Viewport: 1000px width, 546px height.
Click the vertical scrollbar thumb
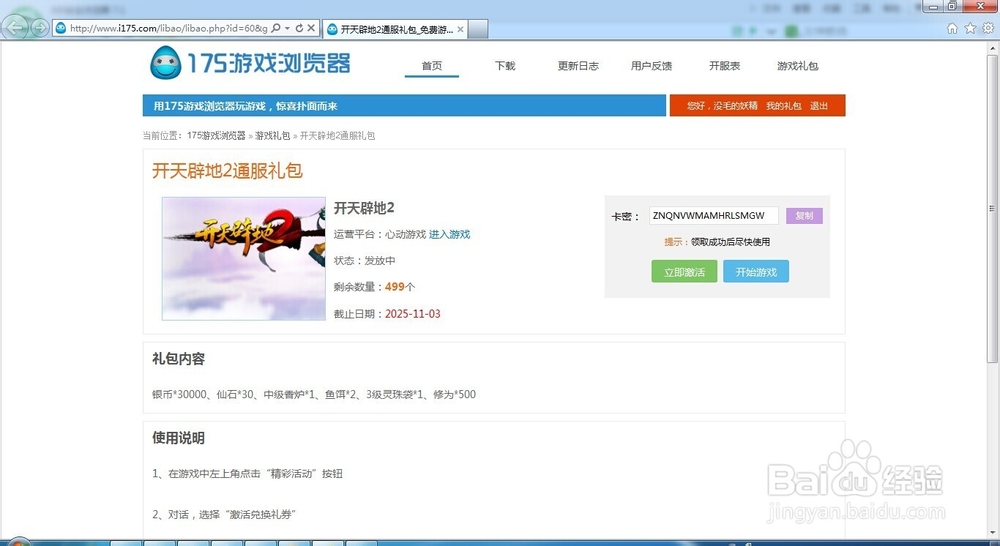tap(993, 209)
